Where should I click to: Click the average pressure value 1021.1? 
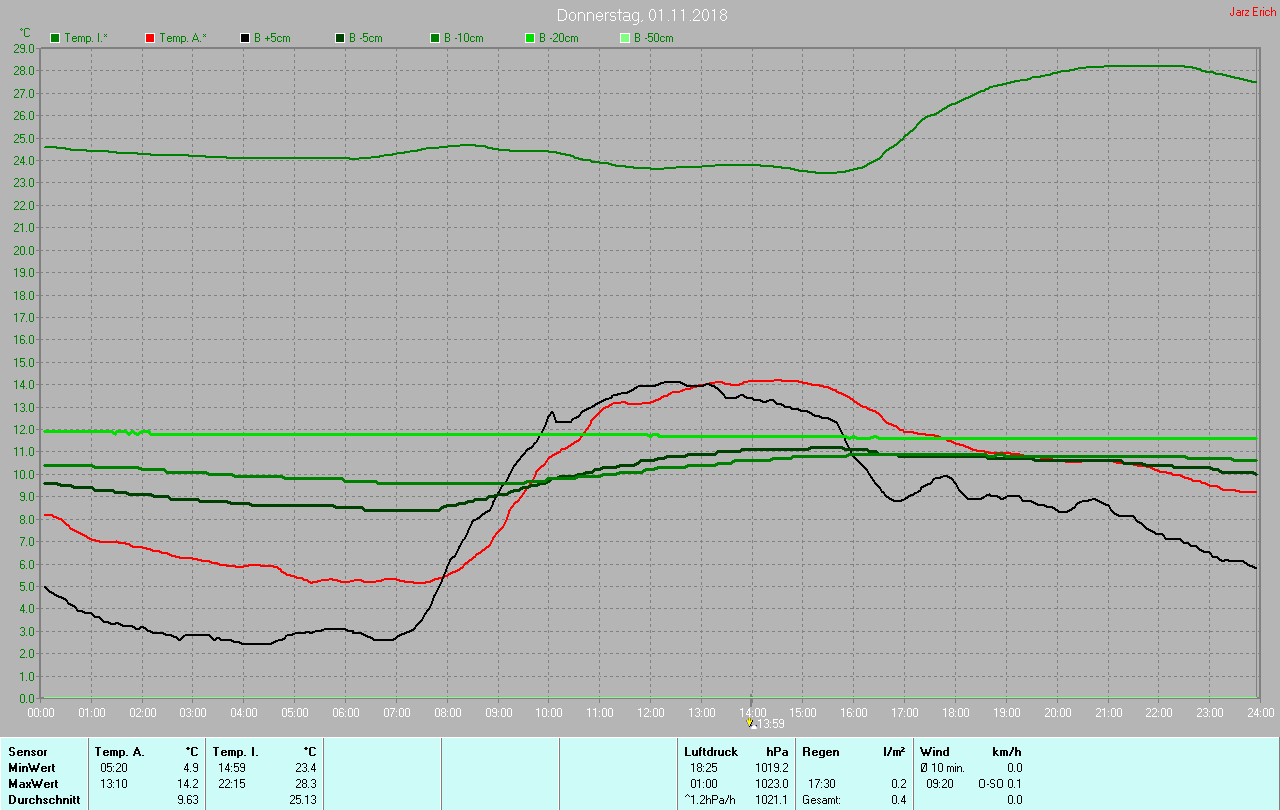coord(771,800)
